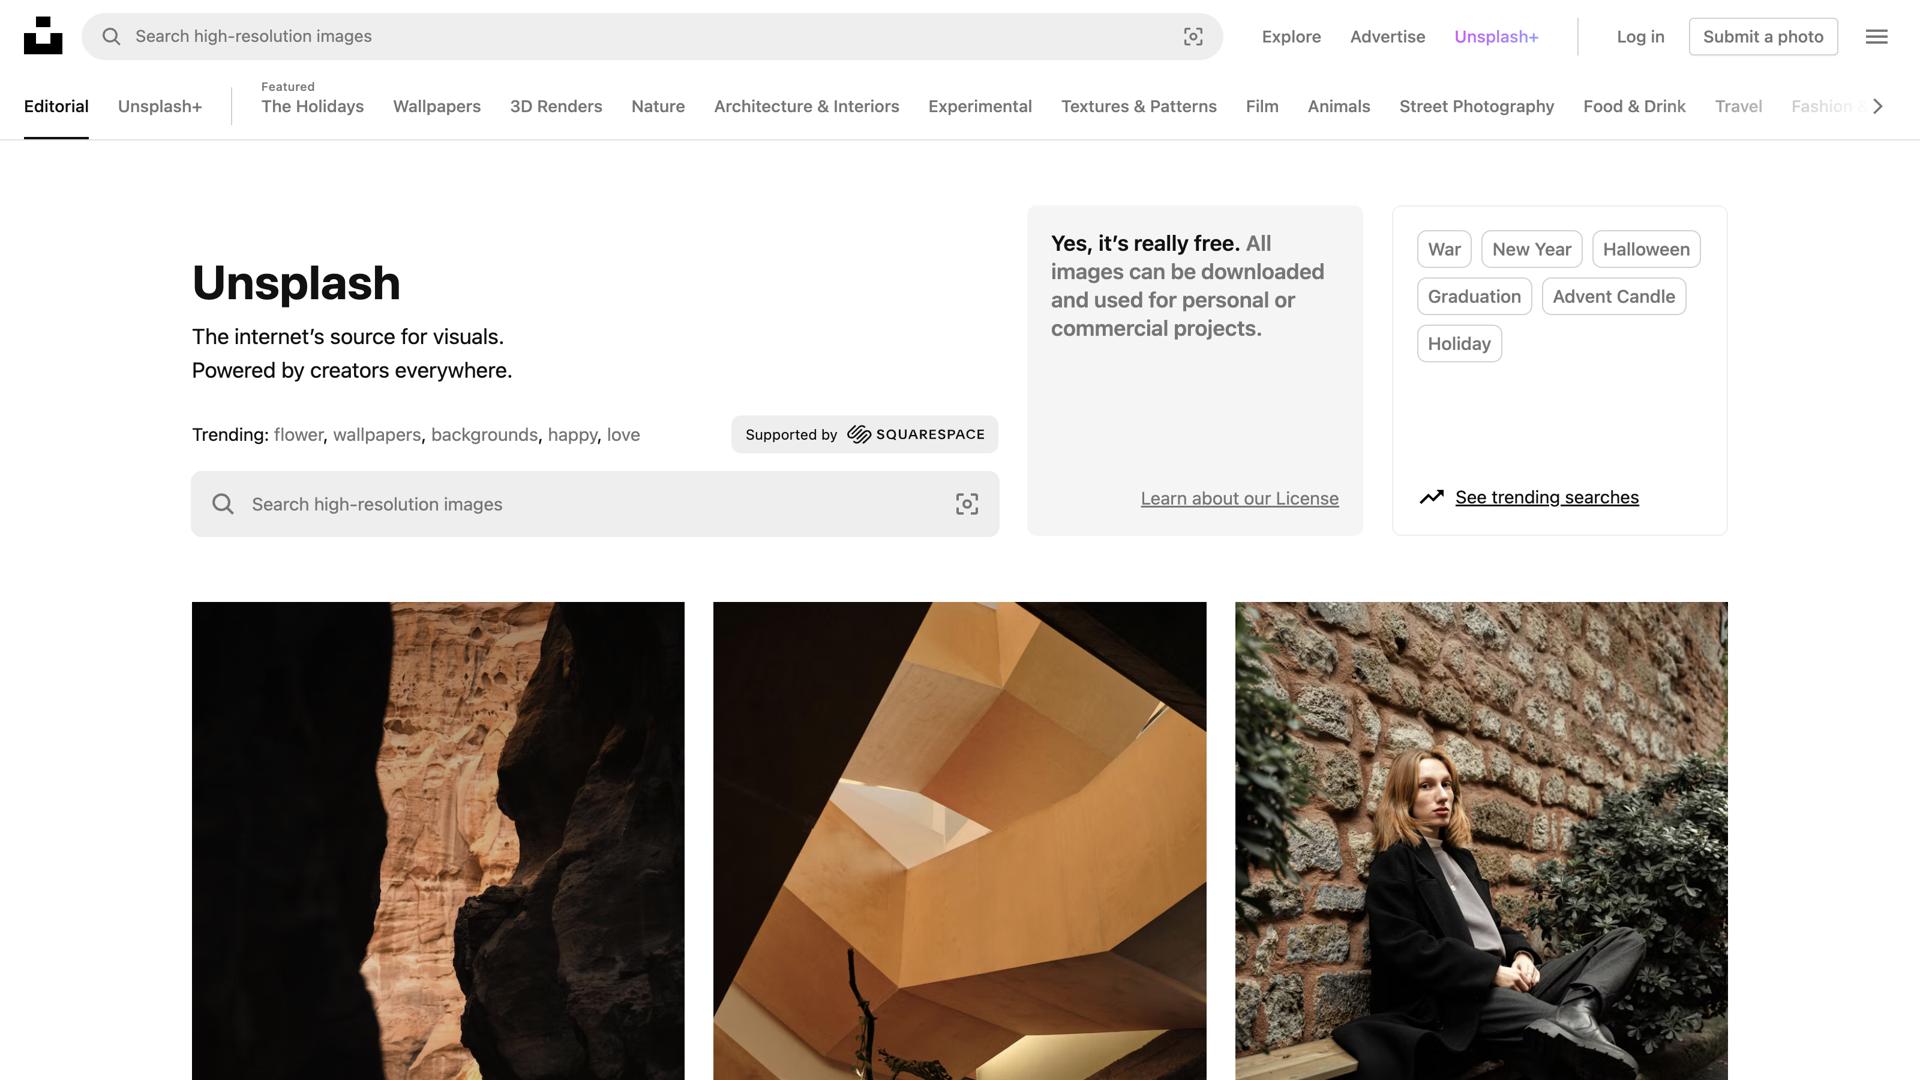This screenshot has width=1920, height=1080.
Task: Click the trending arrow icon
Action: [x=1431, y=497]
